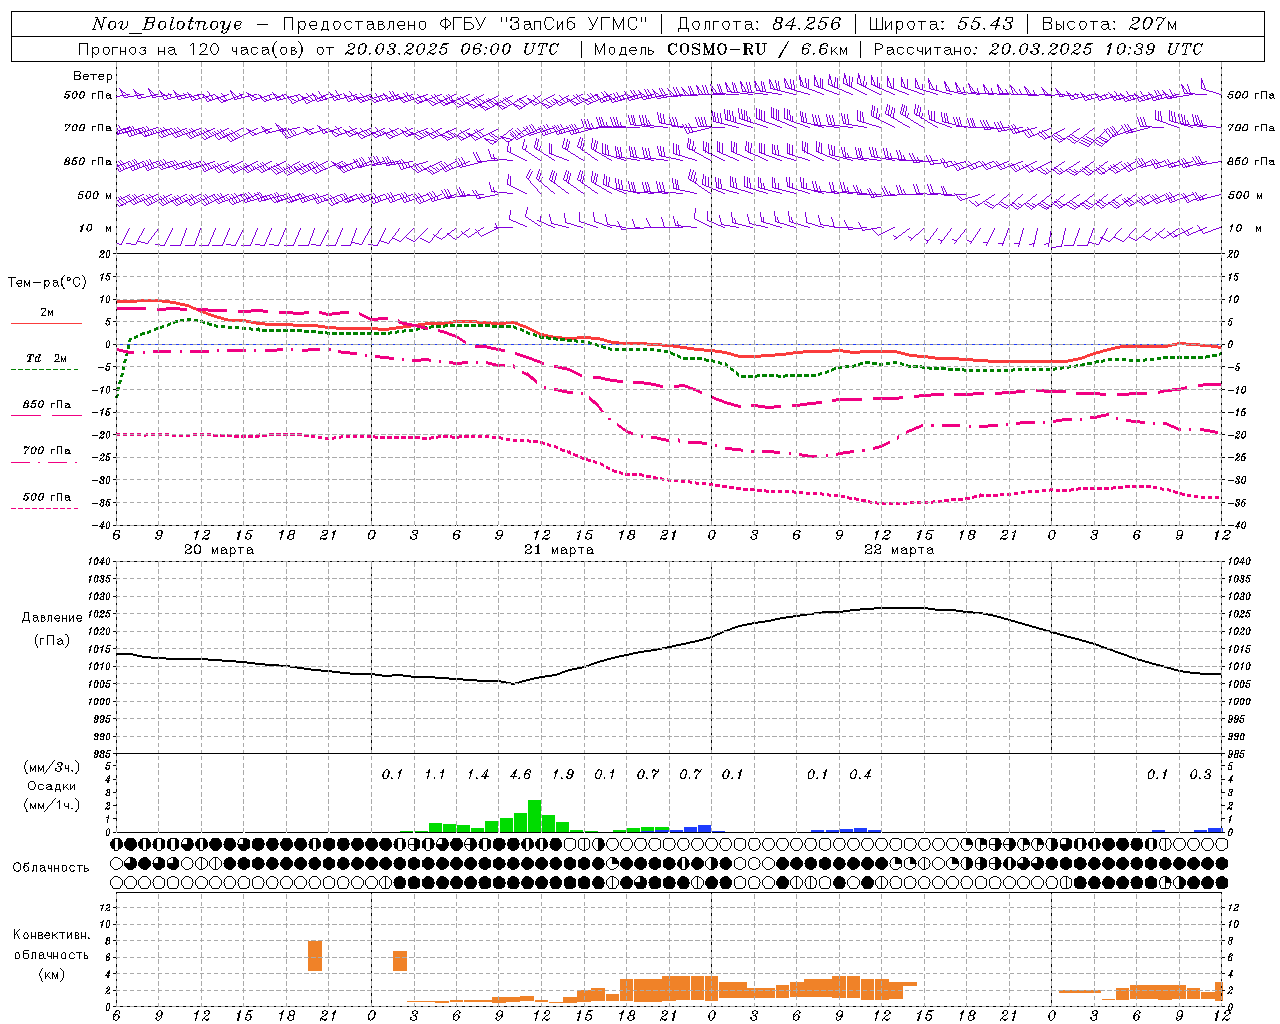Click the 0.3 precipitation total value
1280x1024 pixels.
[x=1200, y=774]
